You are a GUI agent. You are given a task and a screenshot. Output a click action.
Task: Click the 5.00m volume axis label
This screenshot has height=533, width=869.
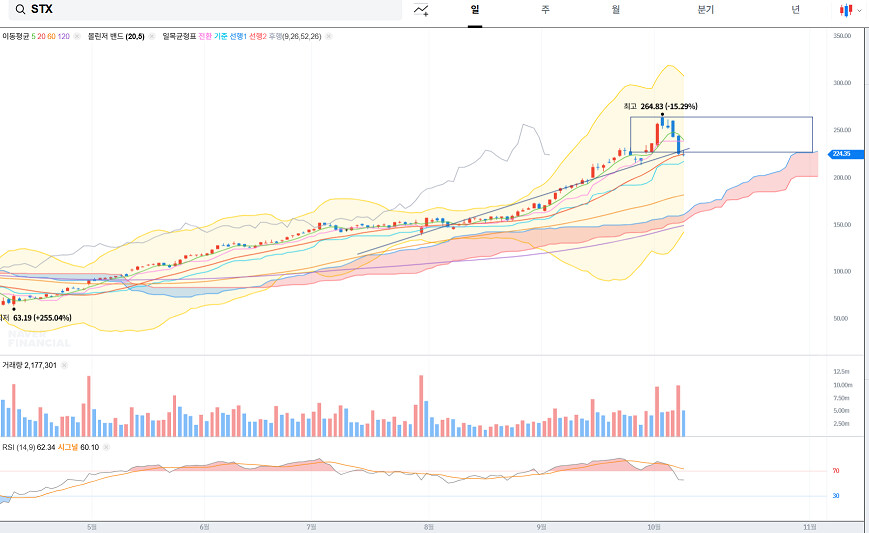[x=841, y=411]
